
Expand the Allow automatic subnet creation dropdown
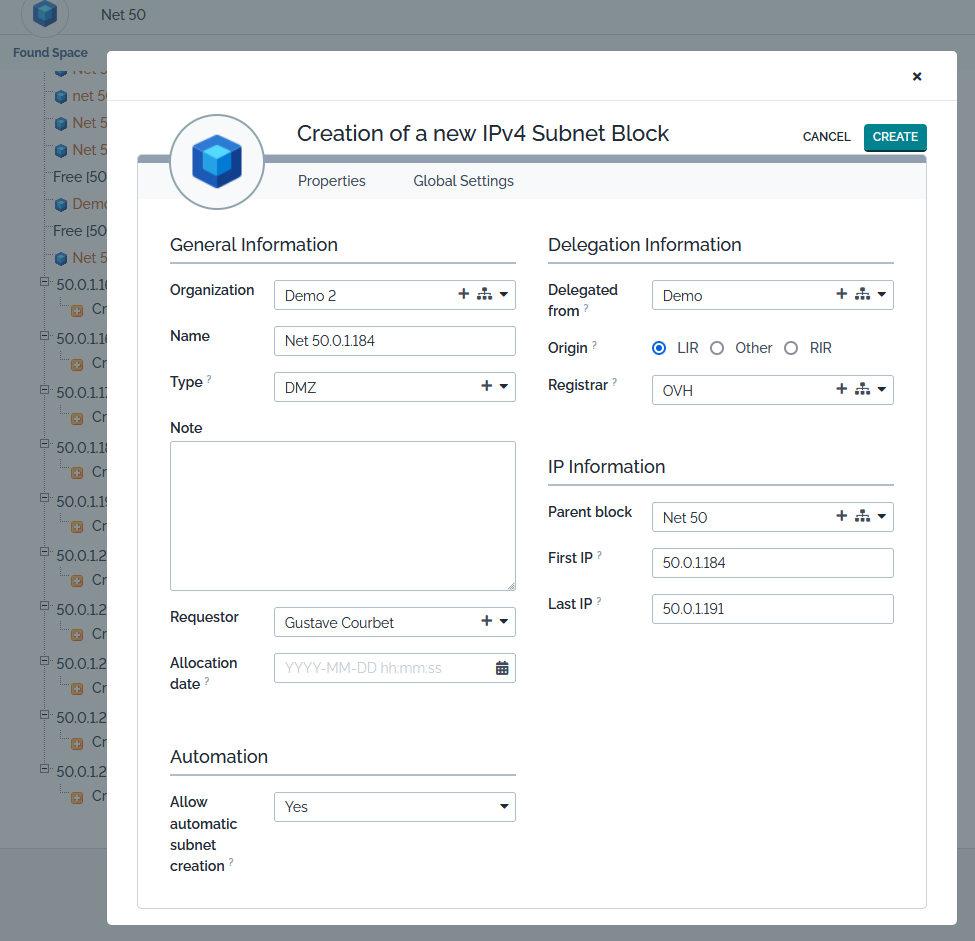click(x=503, y=807)
